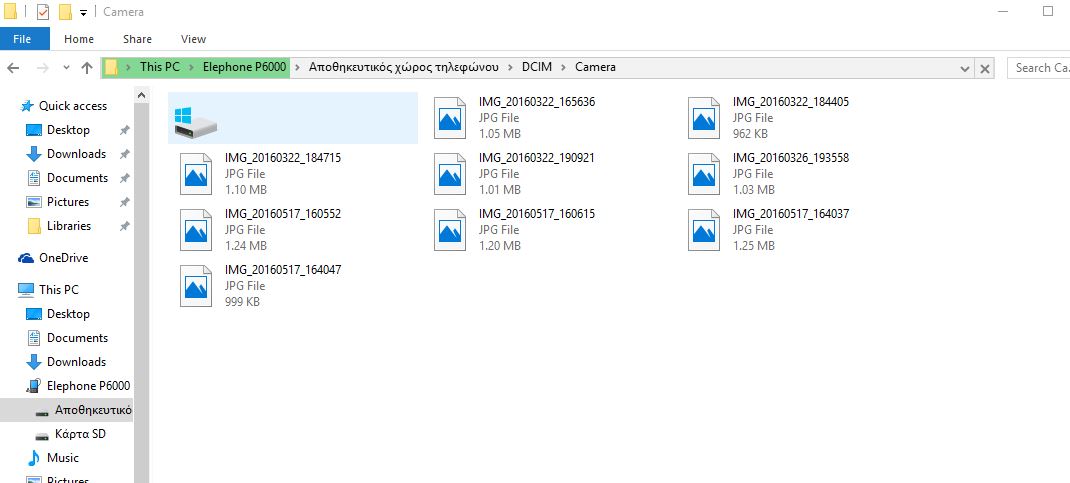Click the file name IMG_20160517_164037

coord(791,214)
